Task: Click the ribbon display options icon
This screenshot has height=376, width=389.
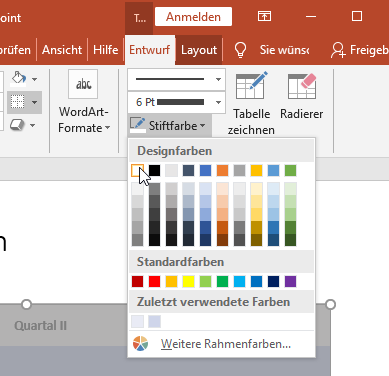Action: click(x=264, y=16)
